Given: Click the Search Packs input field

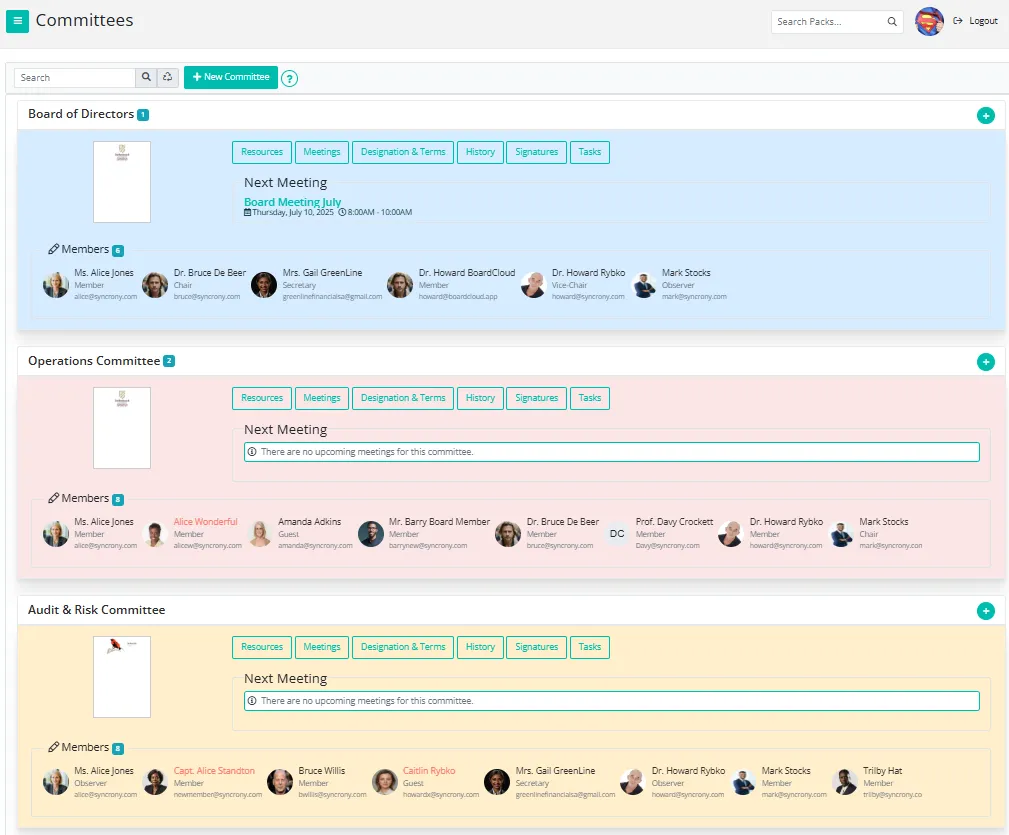Looking at the screenshot, I should (x=829, y=21).
